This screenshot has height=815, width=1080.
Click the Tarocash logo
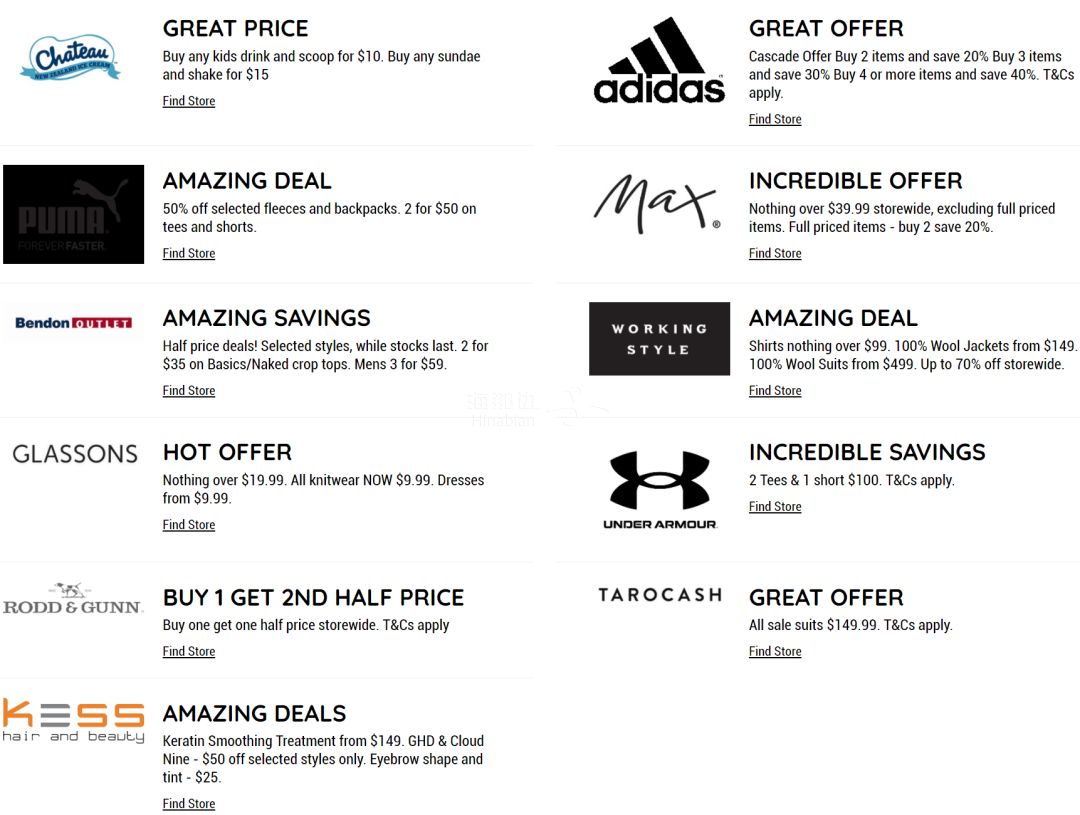[x=660, y=595]
